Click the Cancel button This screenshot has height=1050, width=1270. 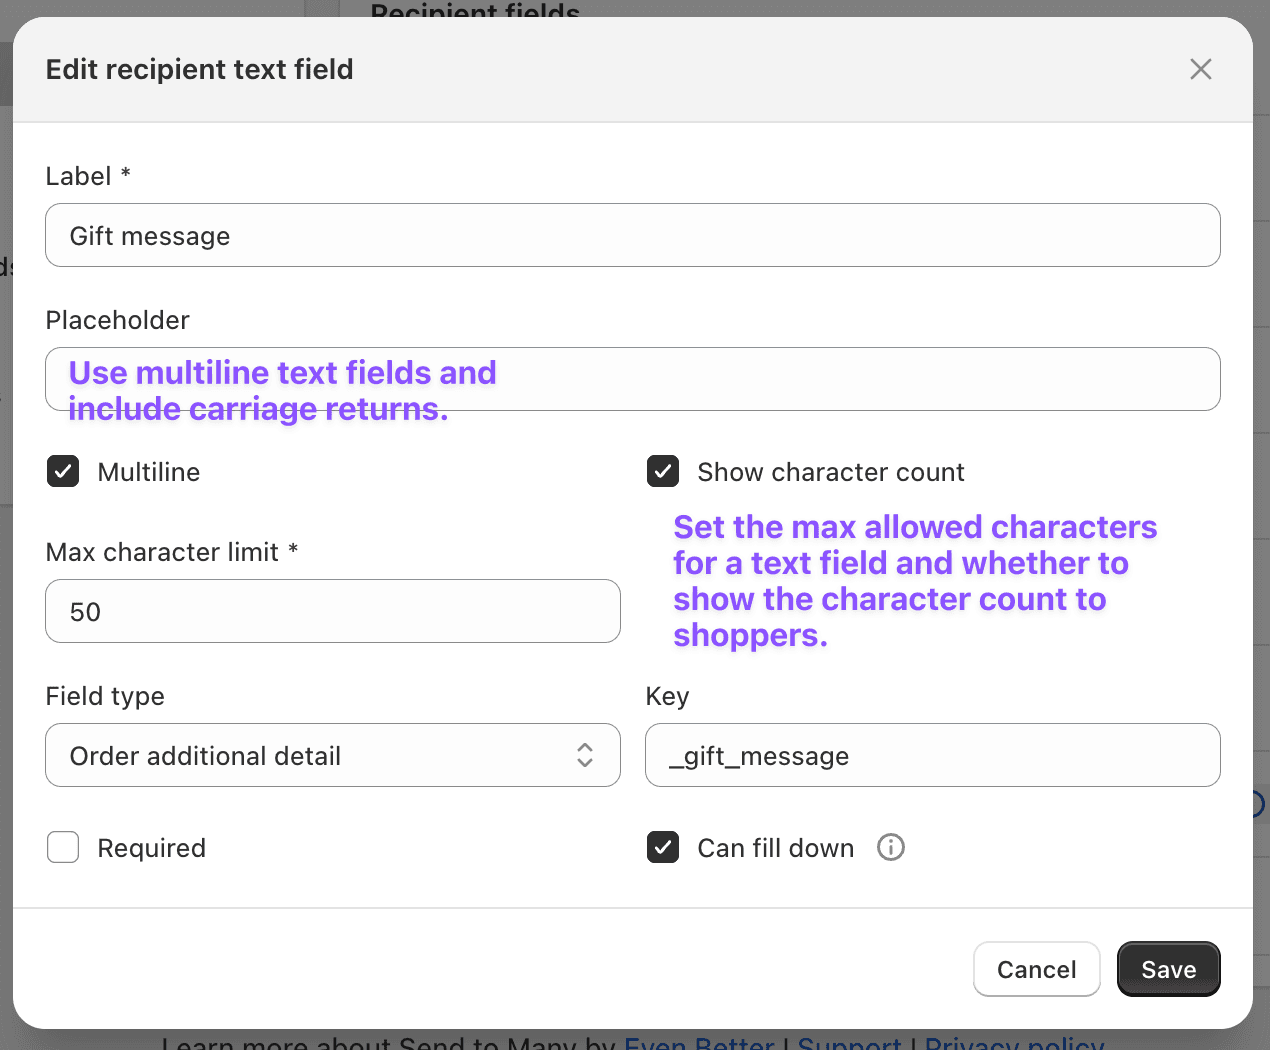(x=1037, y=969)
